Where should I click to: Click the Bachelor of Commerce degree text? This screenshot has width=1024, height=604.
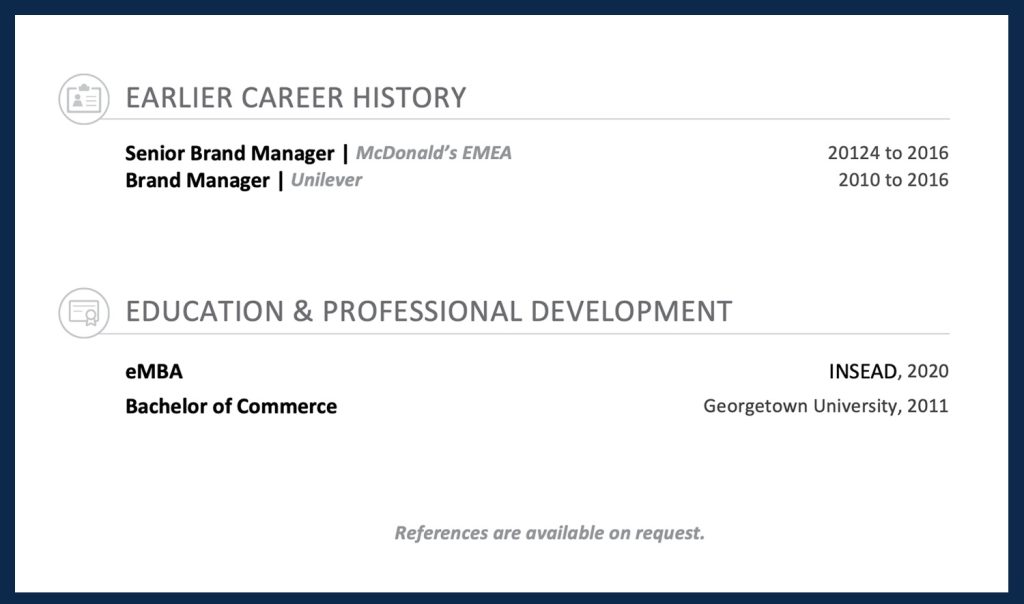click(x=231, y=406)
